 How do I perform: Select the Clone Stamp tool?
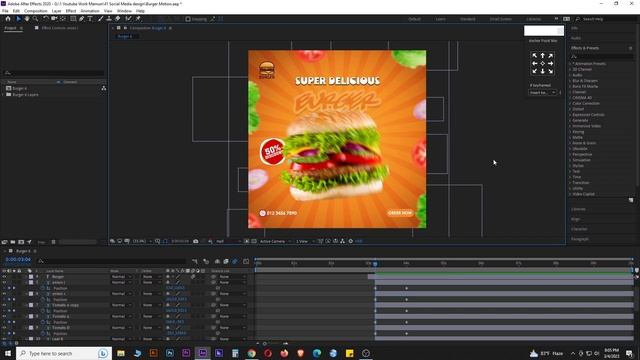109,19
